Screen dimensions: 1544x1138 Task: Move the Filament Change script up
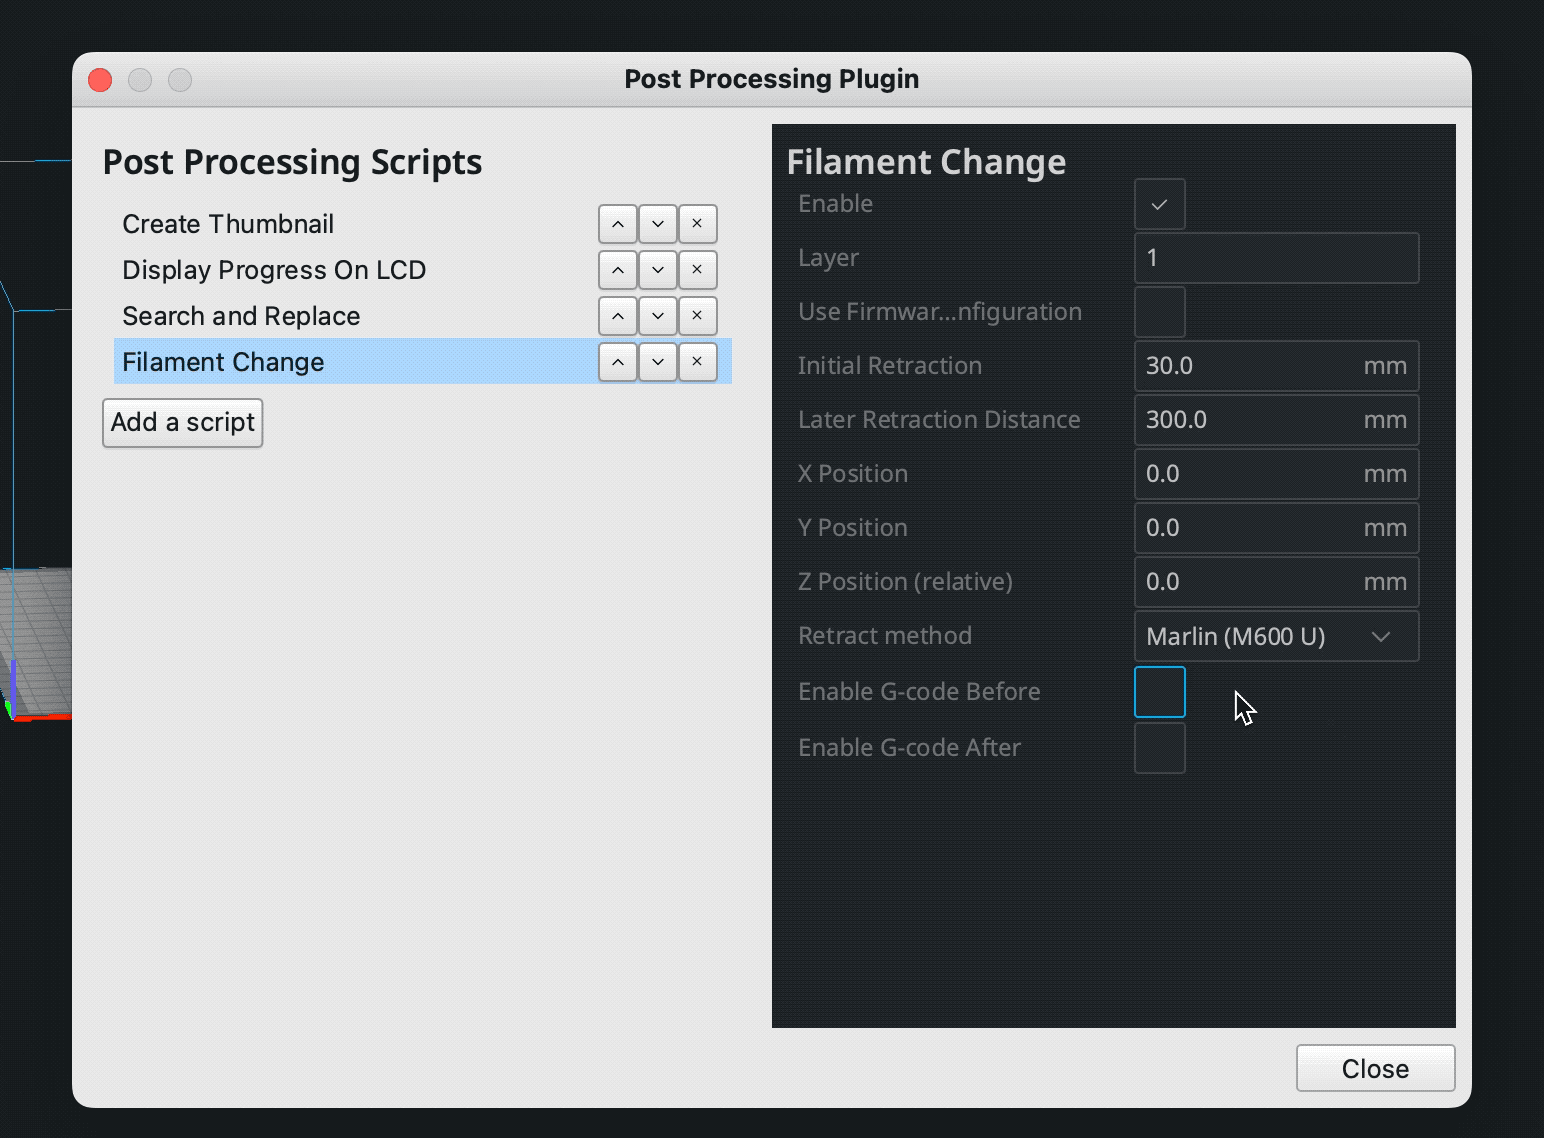coord(617,362)
